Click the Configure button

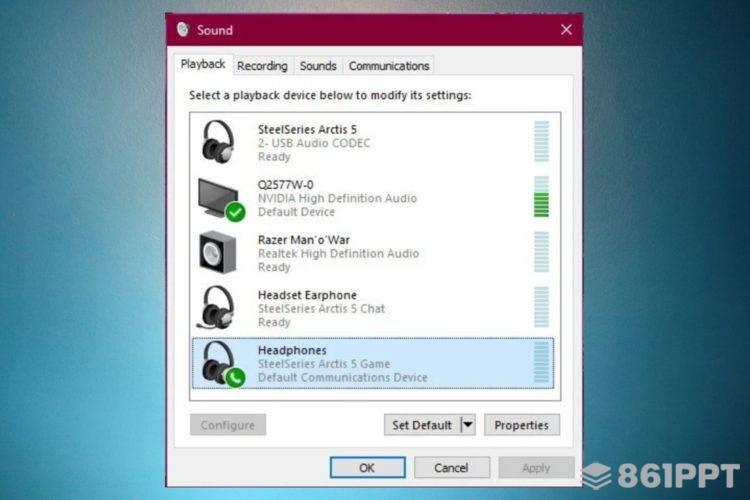(228, 425)
